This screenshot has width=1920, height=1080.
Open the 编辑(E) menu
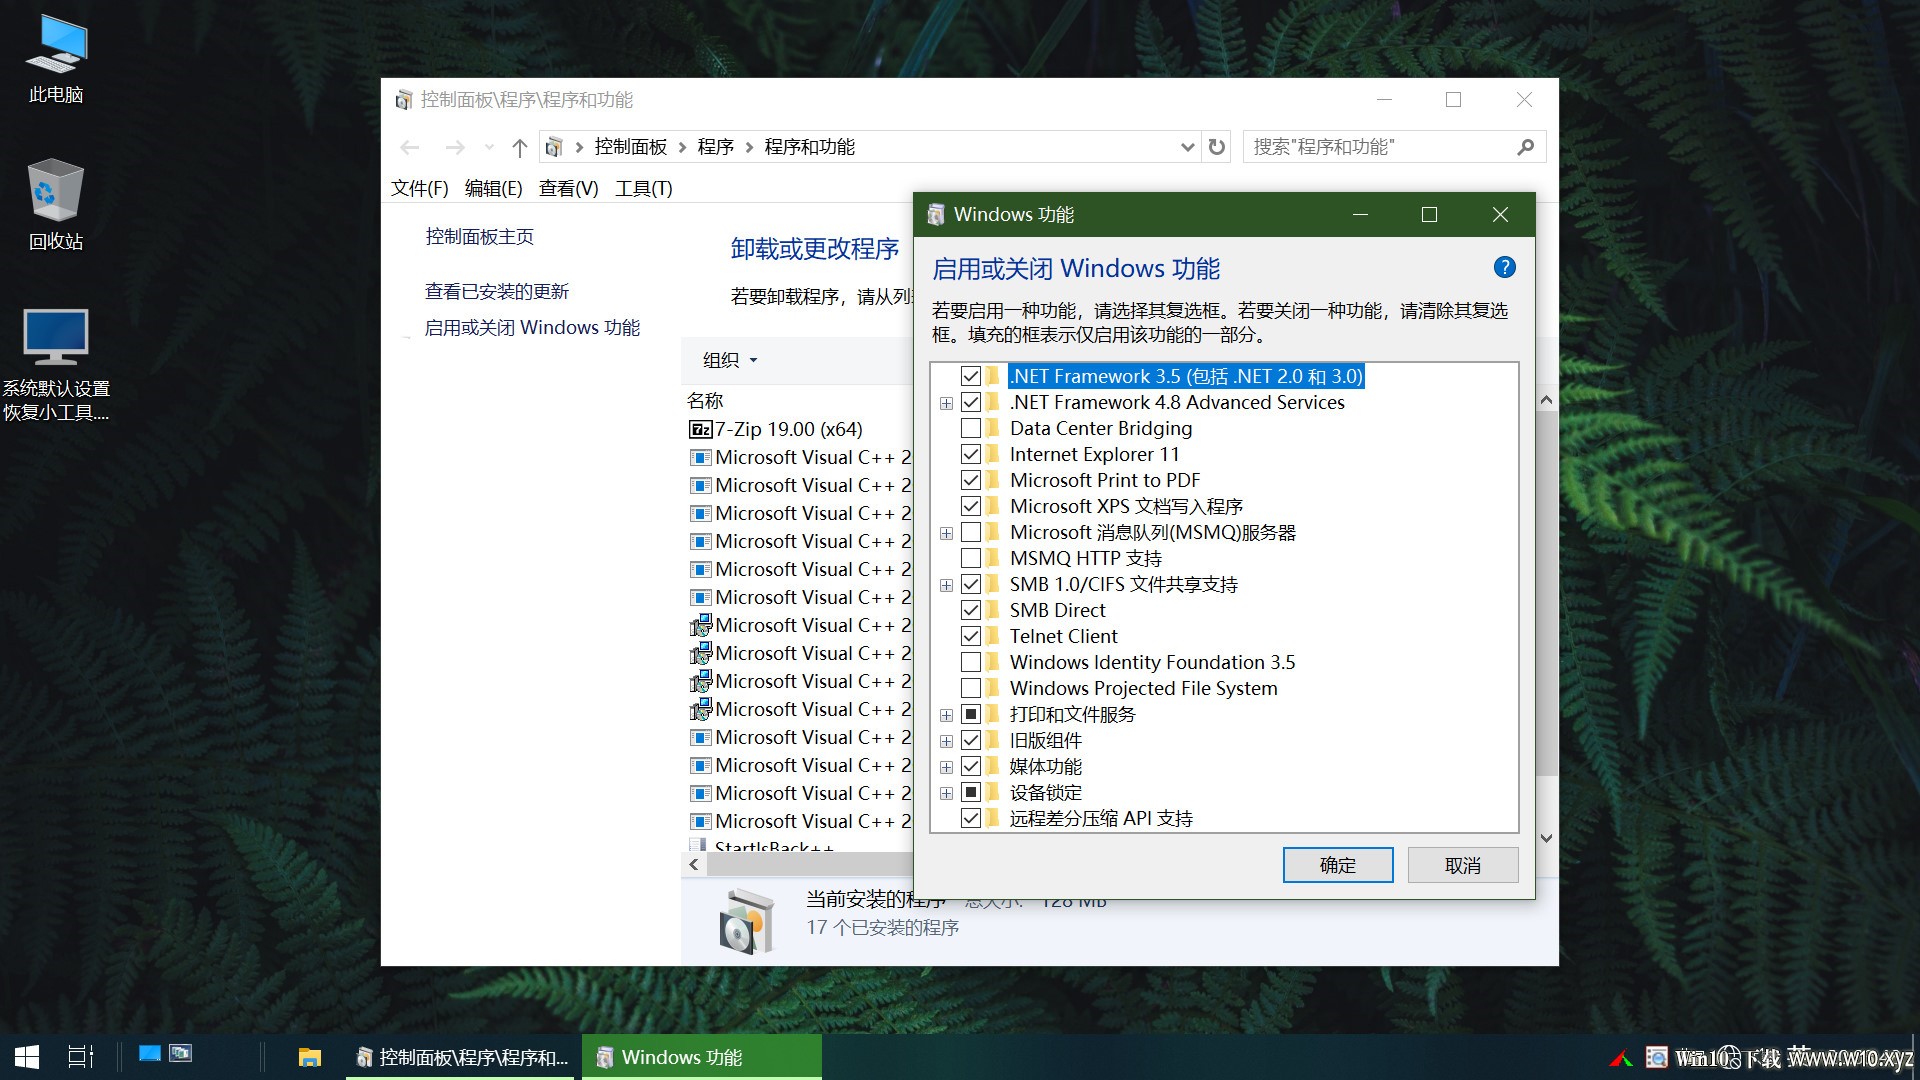coord(493,188)
